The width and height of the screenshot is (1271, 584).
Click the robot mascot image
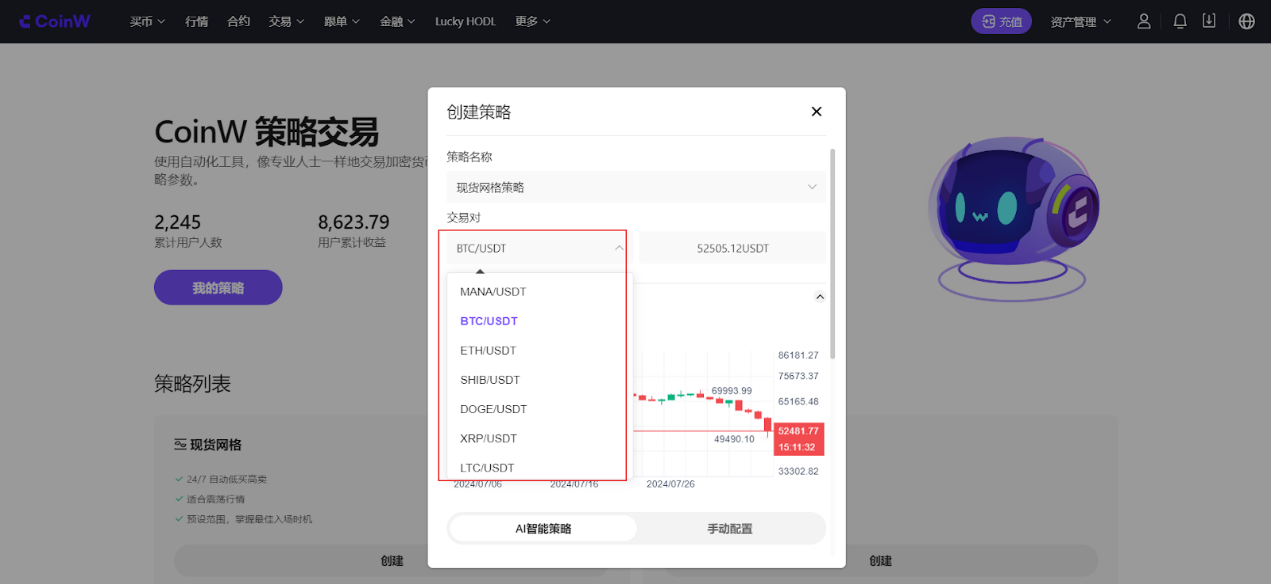(1010, 215)
